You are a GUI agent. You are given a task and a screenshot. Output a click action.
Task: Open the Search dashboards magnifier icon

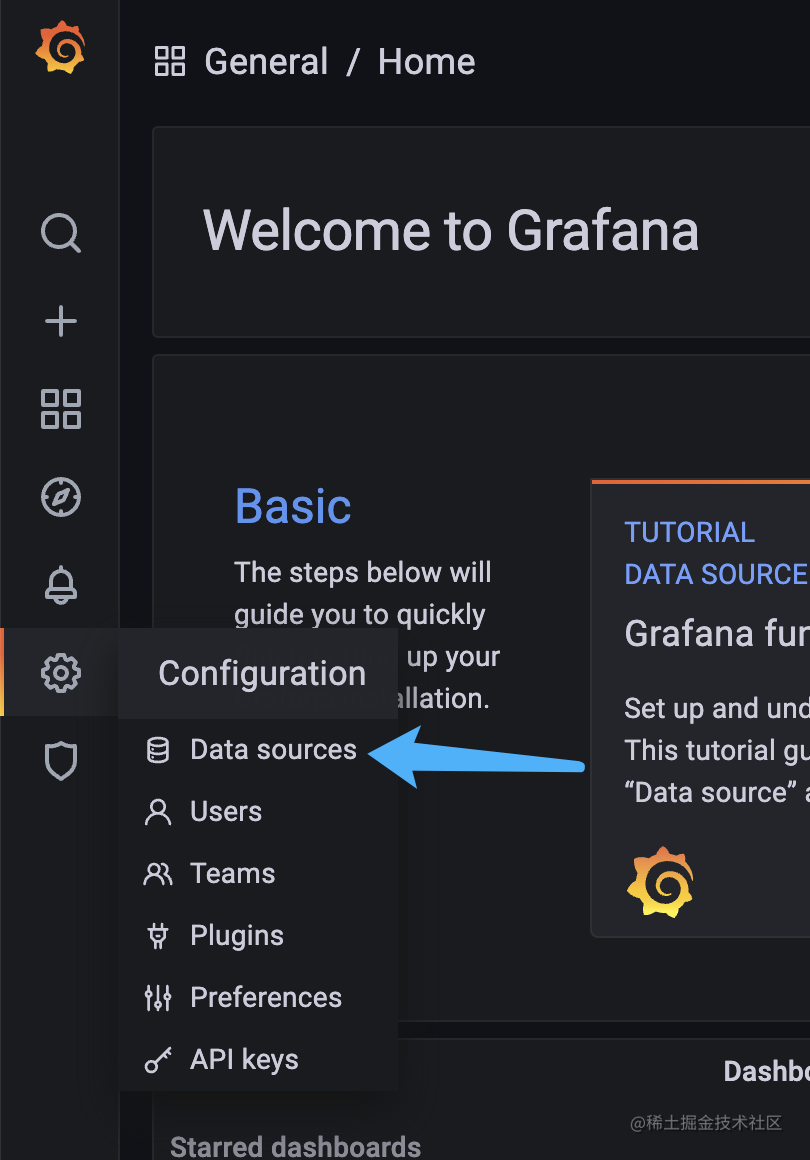point(60,234)
